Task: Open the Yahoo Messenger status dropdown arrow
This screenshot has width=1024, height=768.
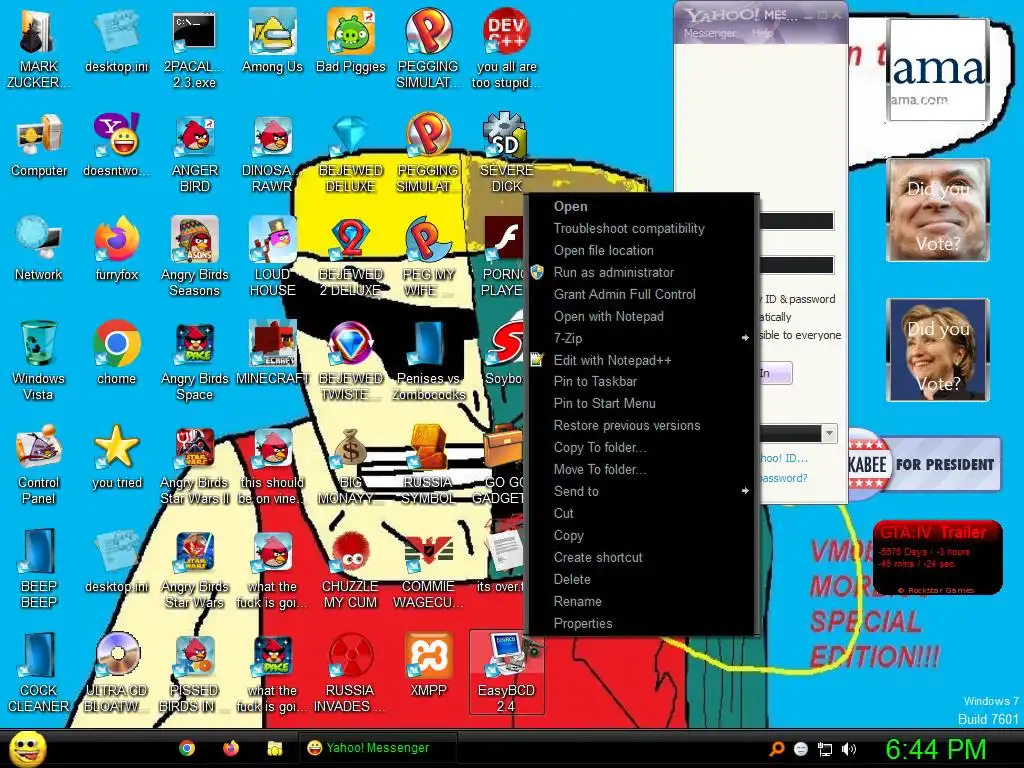Action: pyautogui.click(x=829, y=433)
